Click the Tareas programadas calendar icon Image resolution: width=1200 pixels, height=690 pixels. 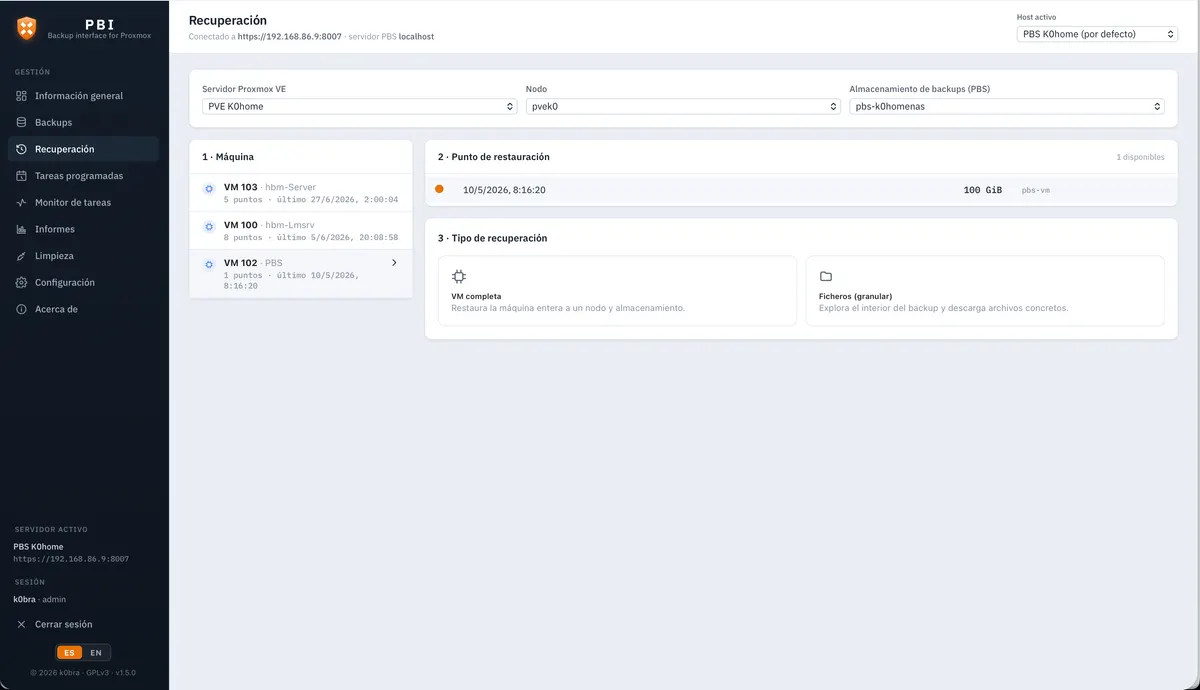[x=22, y=176]
